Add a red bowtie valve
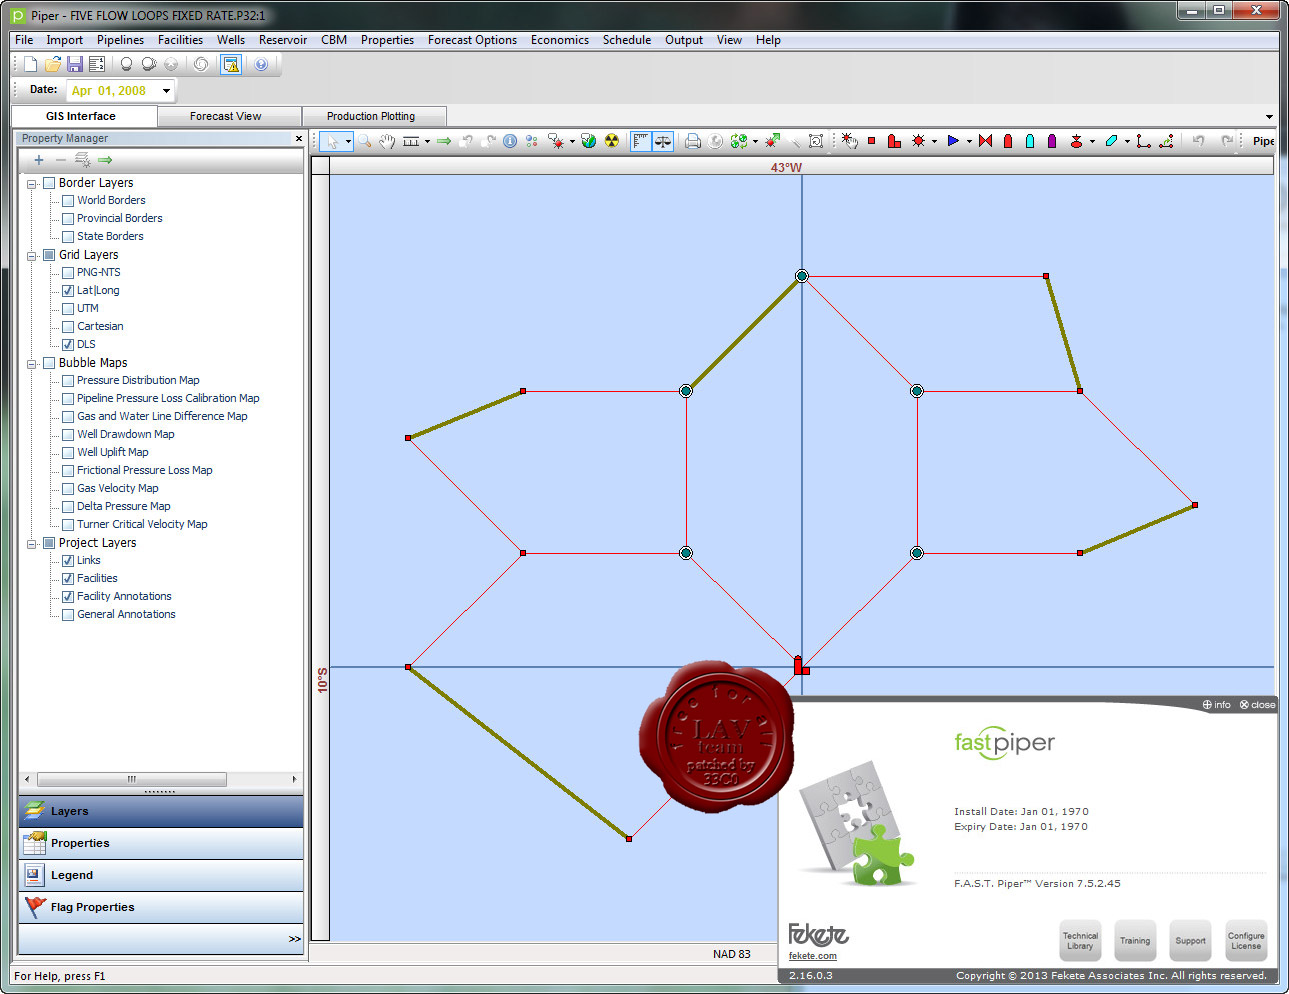1289x994 pixels. tap(985, 141)
